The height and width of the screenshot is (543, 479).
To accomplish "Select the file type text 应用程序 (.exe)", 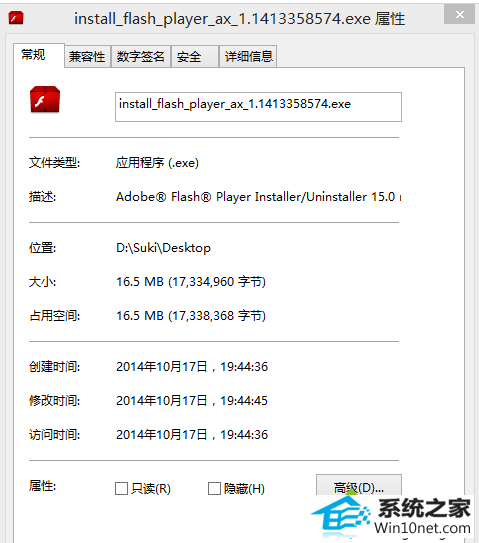I will tap(157, 163).
